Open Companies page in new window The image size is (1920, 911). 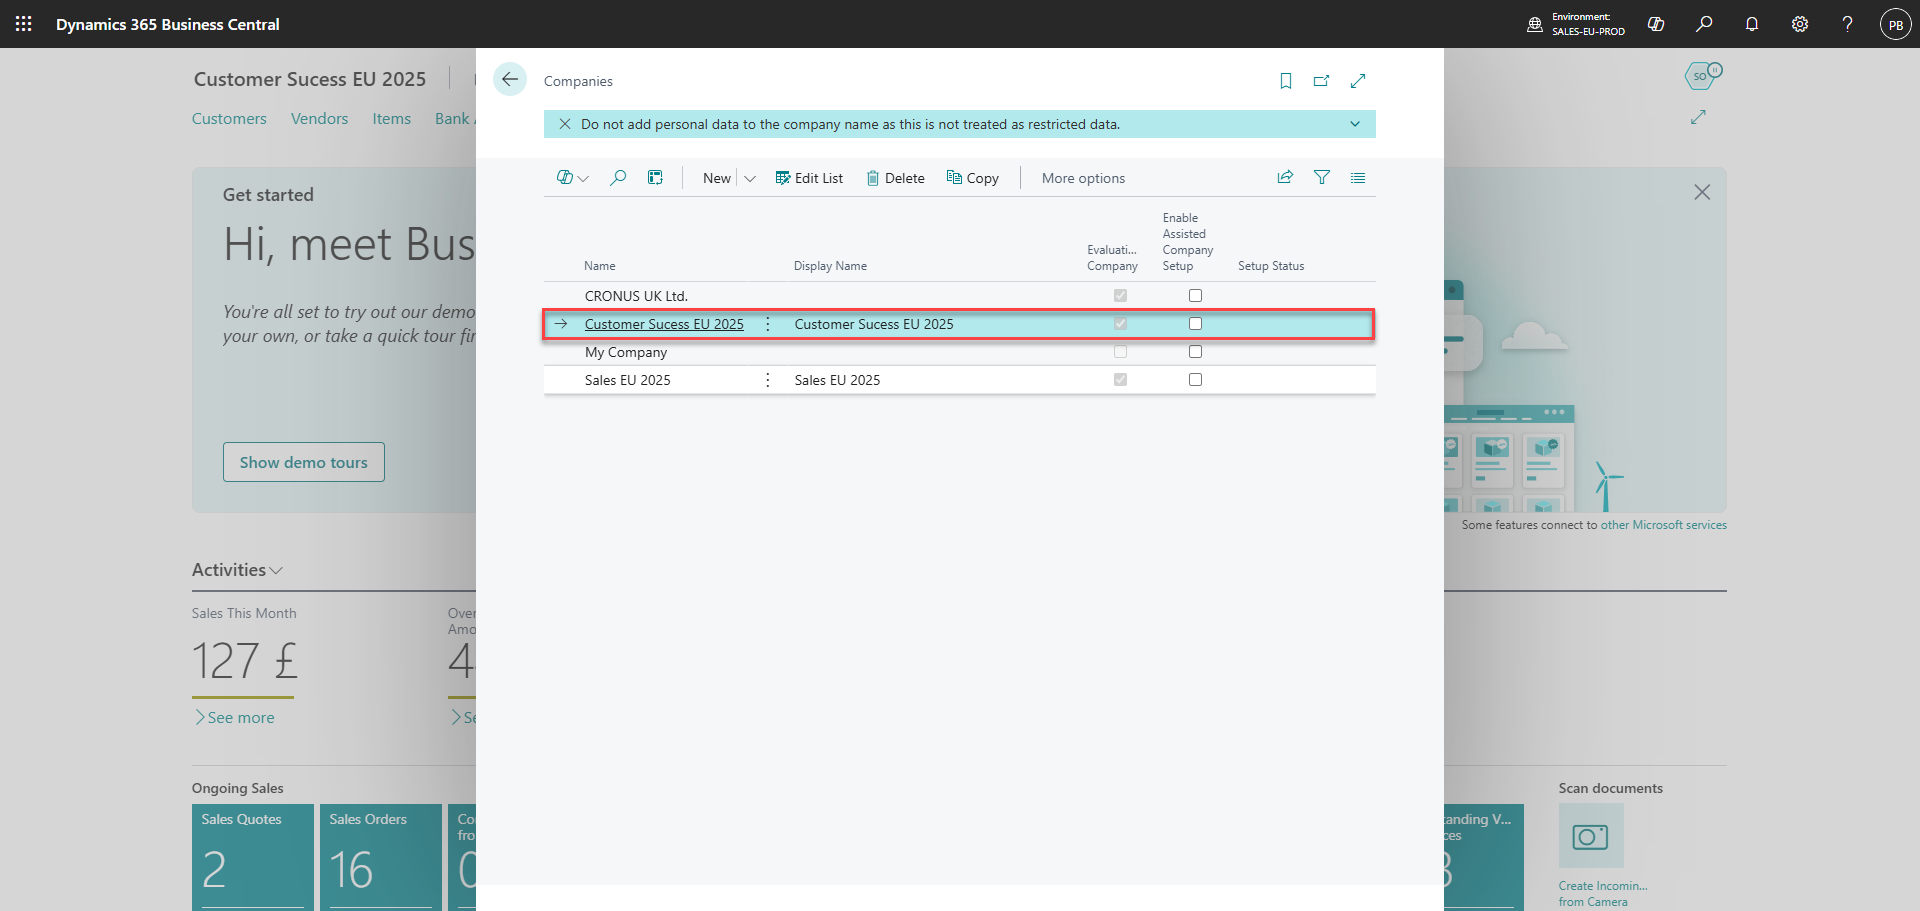click(1322, 81)
